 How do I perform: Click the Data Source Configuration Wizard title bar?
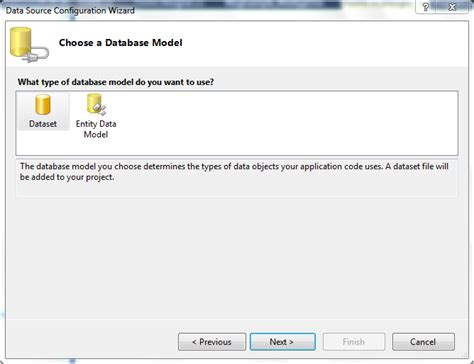[x=70, y=10]
